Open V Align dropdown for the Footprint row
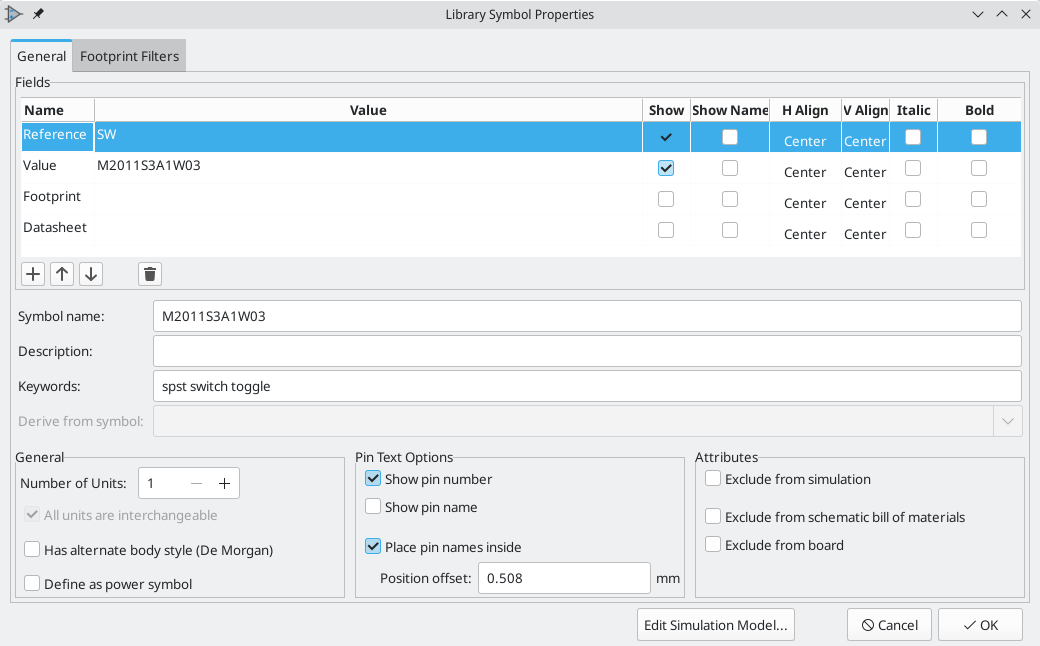Image resolution: width=1040 pixels, height=646 pixels. (865, 203)
